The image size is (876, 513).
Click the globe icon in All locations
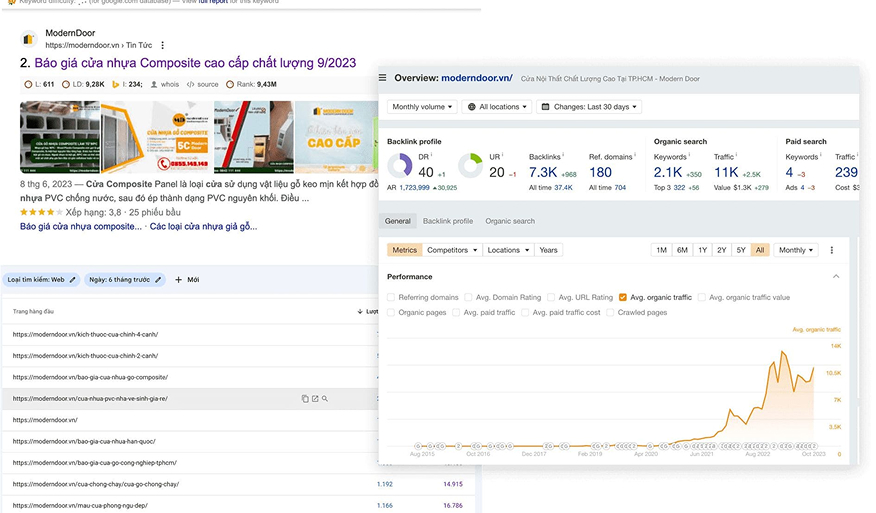coord(472,107)
